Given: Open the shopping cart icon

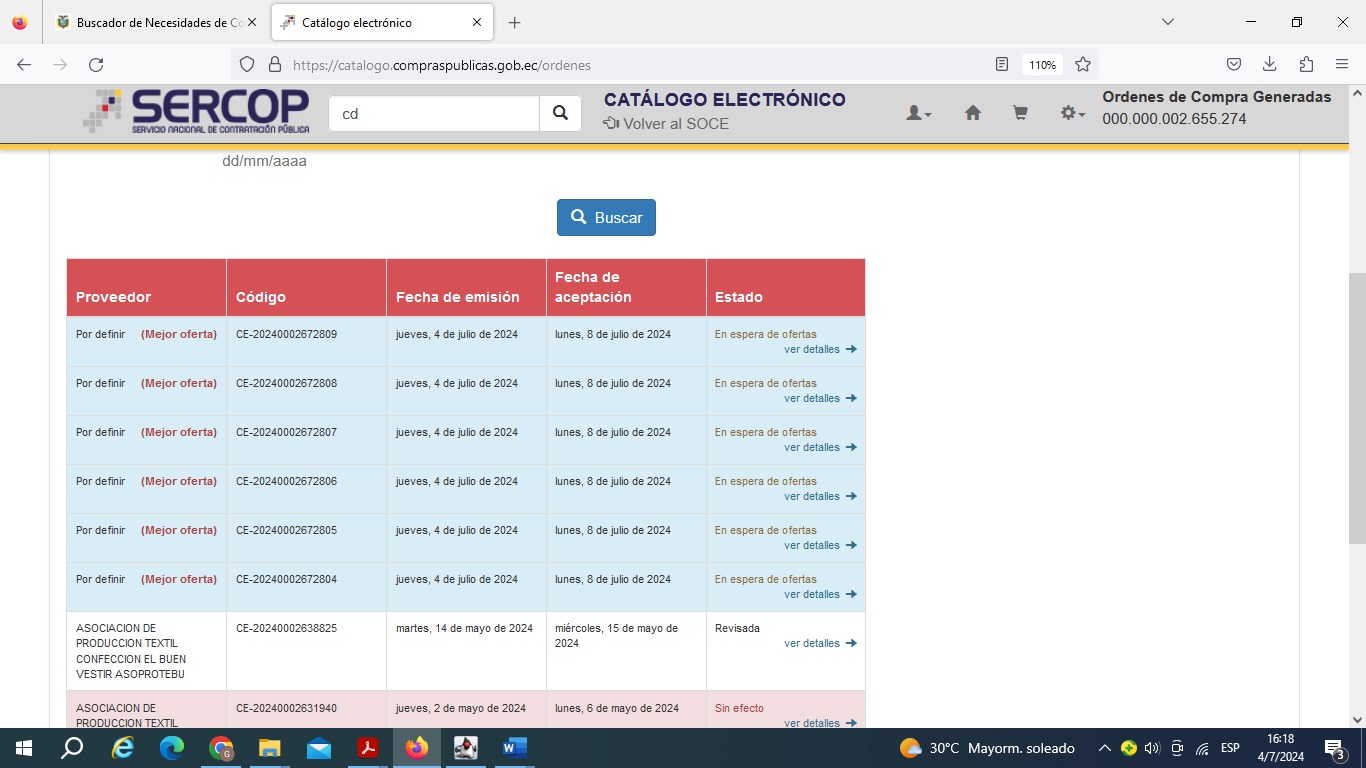Looking at the screenshot, I should point(1020,114).
